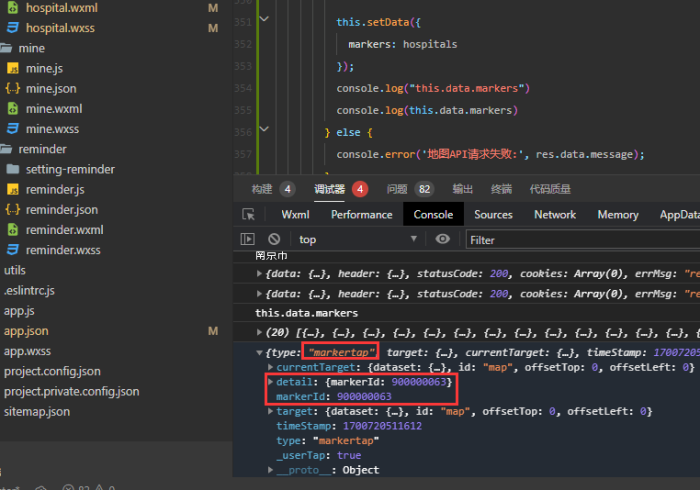
Task: Open hospital.wxss in the file tree
Action: pyautogui.click(x=60, y=28)
